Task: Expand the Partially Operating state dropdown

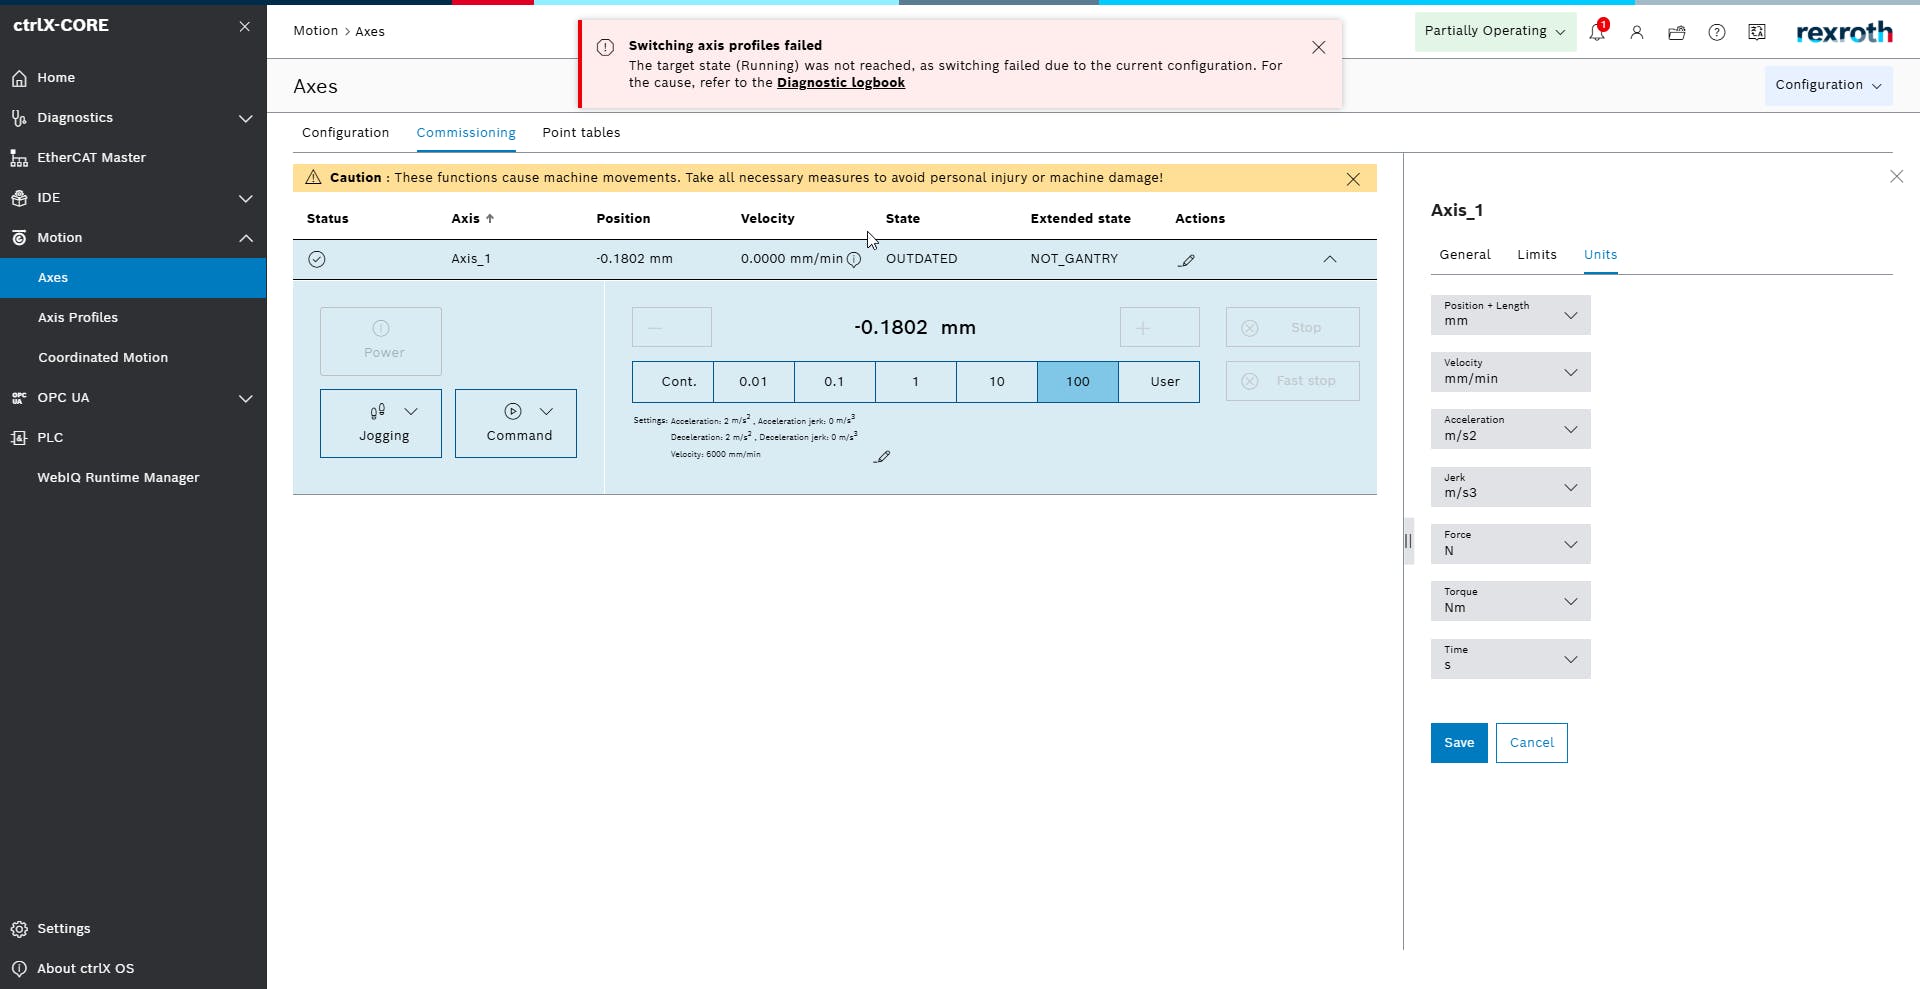Action: coord(1494,31)
